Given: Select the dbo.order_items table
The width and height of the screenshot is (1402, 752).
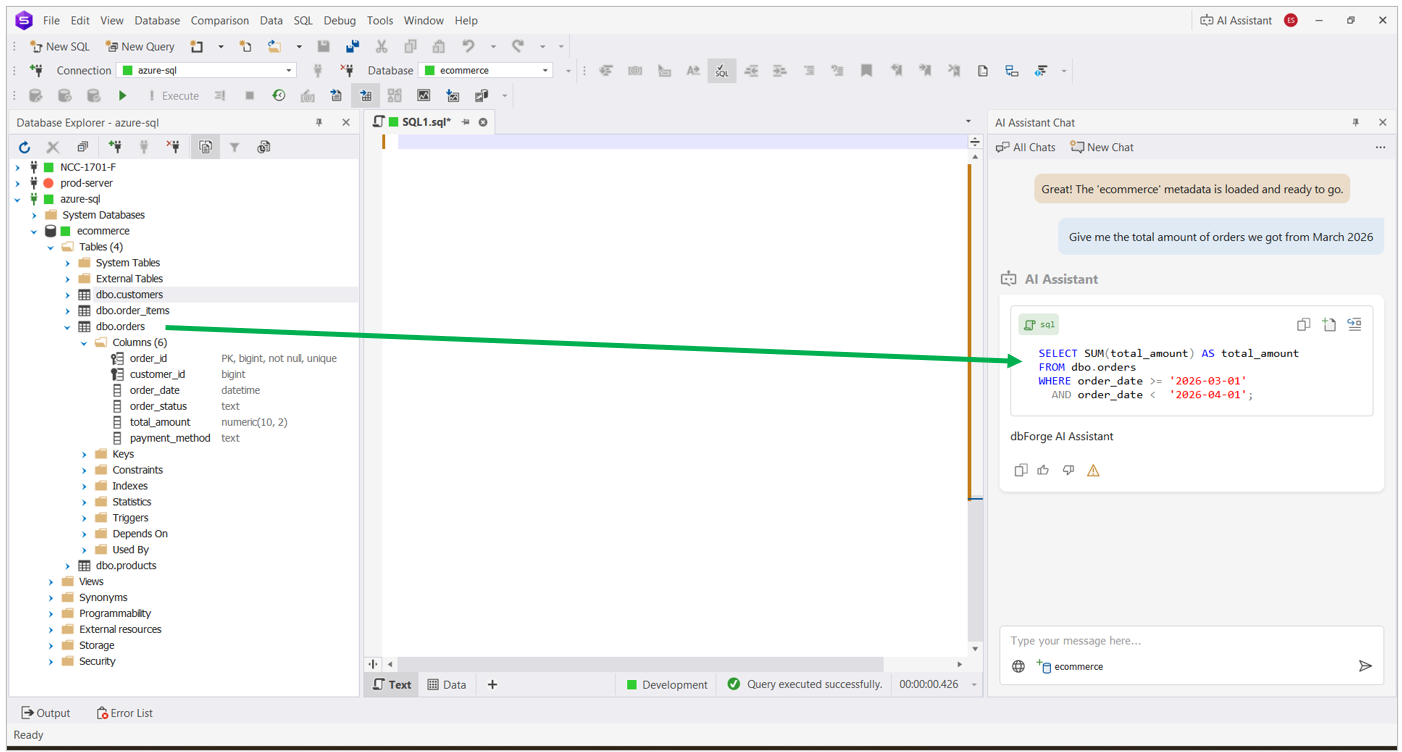Looking at the screenshot, I should click(x=133, y=311).
